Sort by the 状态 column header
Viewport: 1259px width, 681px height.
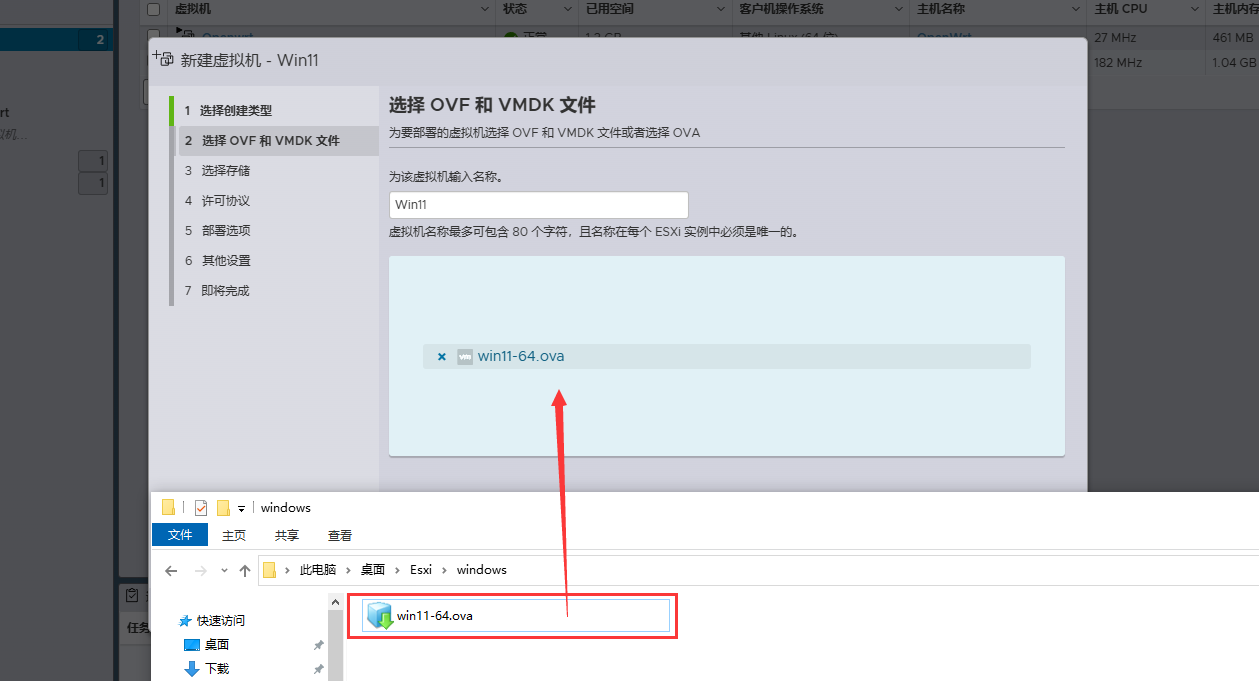[515, 9]
